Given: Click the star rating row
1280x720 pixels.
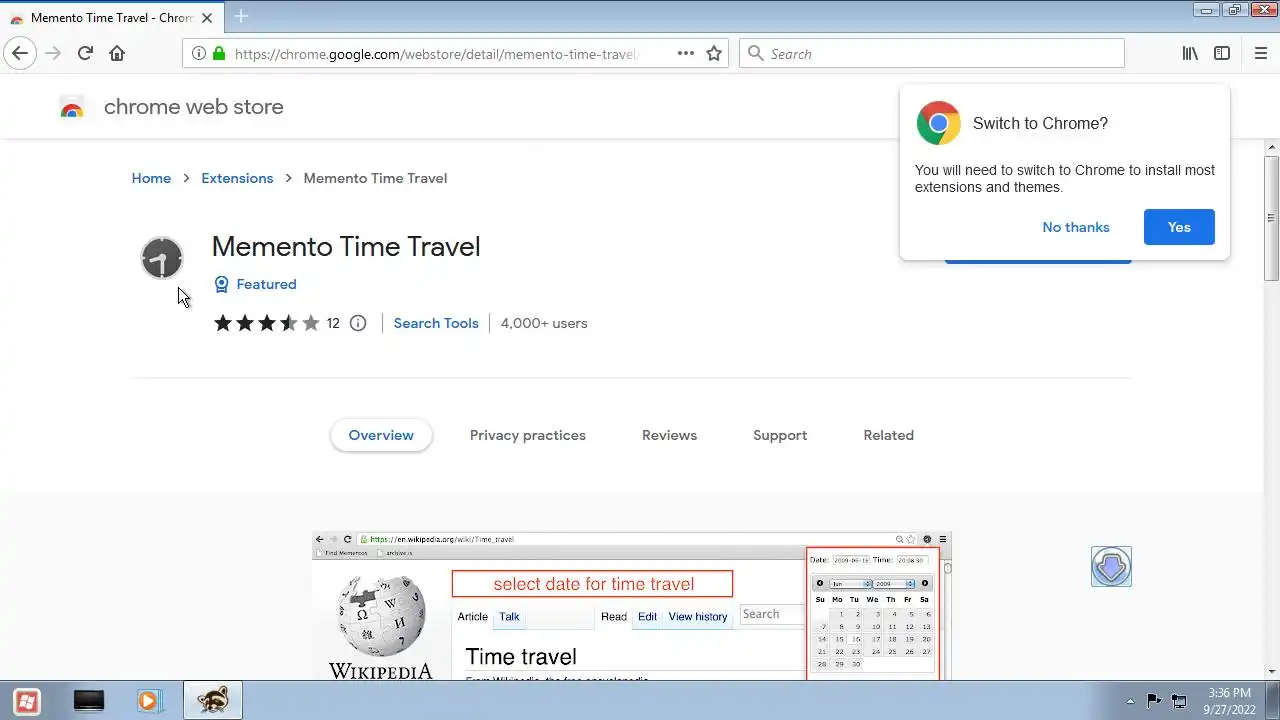Looking at the screenshot, I should (x=266, y=323).
